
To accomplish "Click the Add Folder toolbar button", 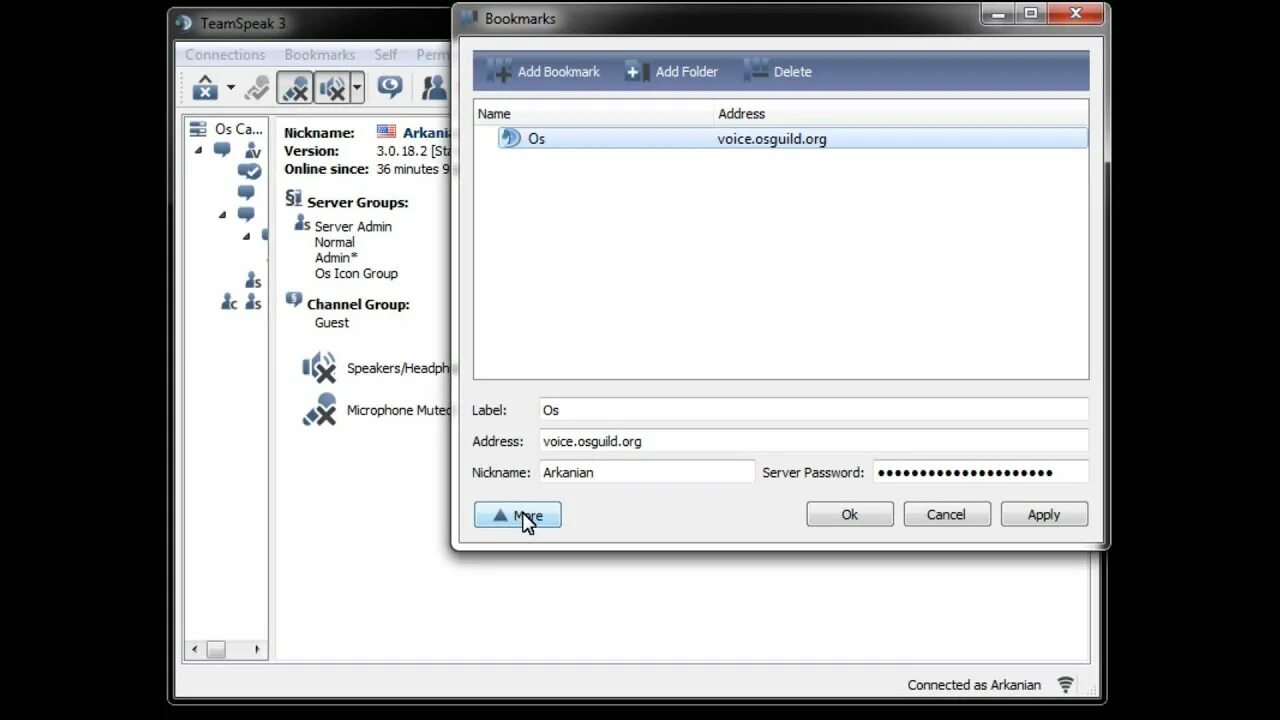I will coord(671,71).
